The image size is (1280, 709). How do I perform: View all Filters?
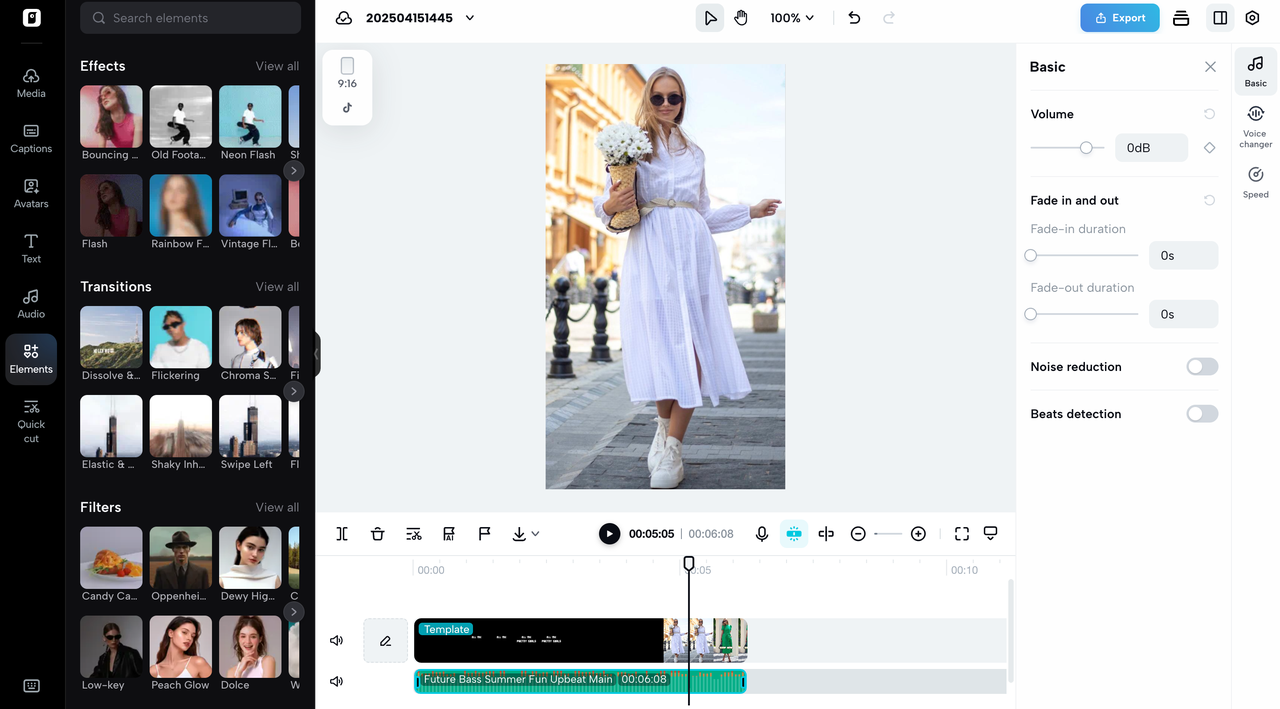[x=277, y=507]
